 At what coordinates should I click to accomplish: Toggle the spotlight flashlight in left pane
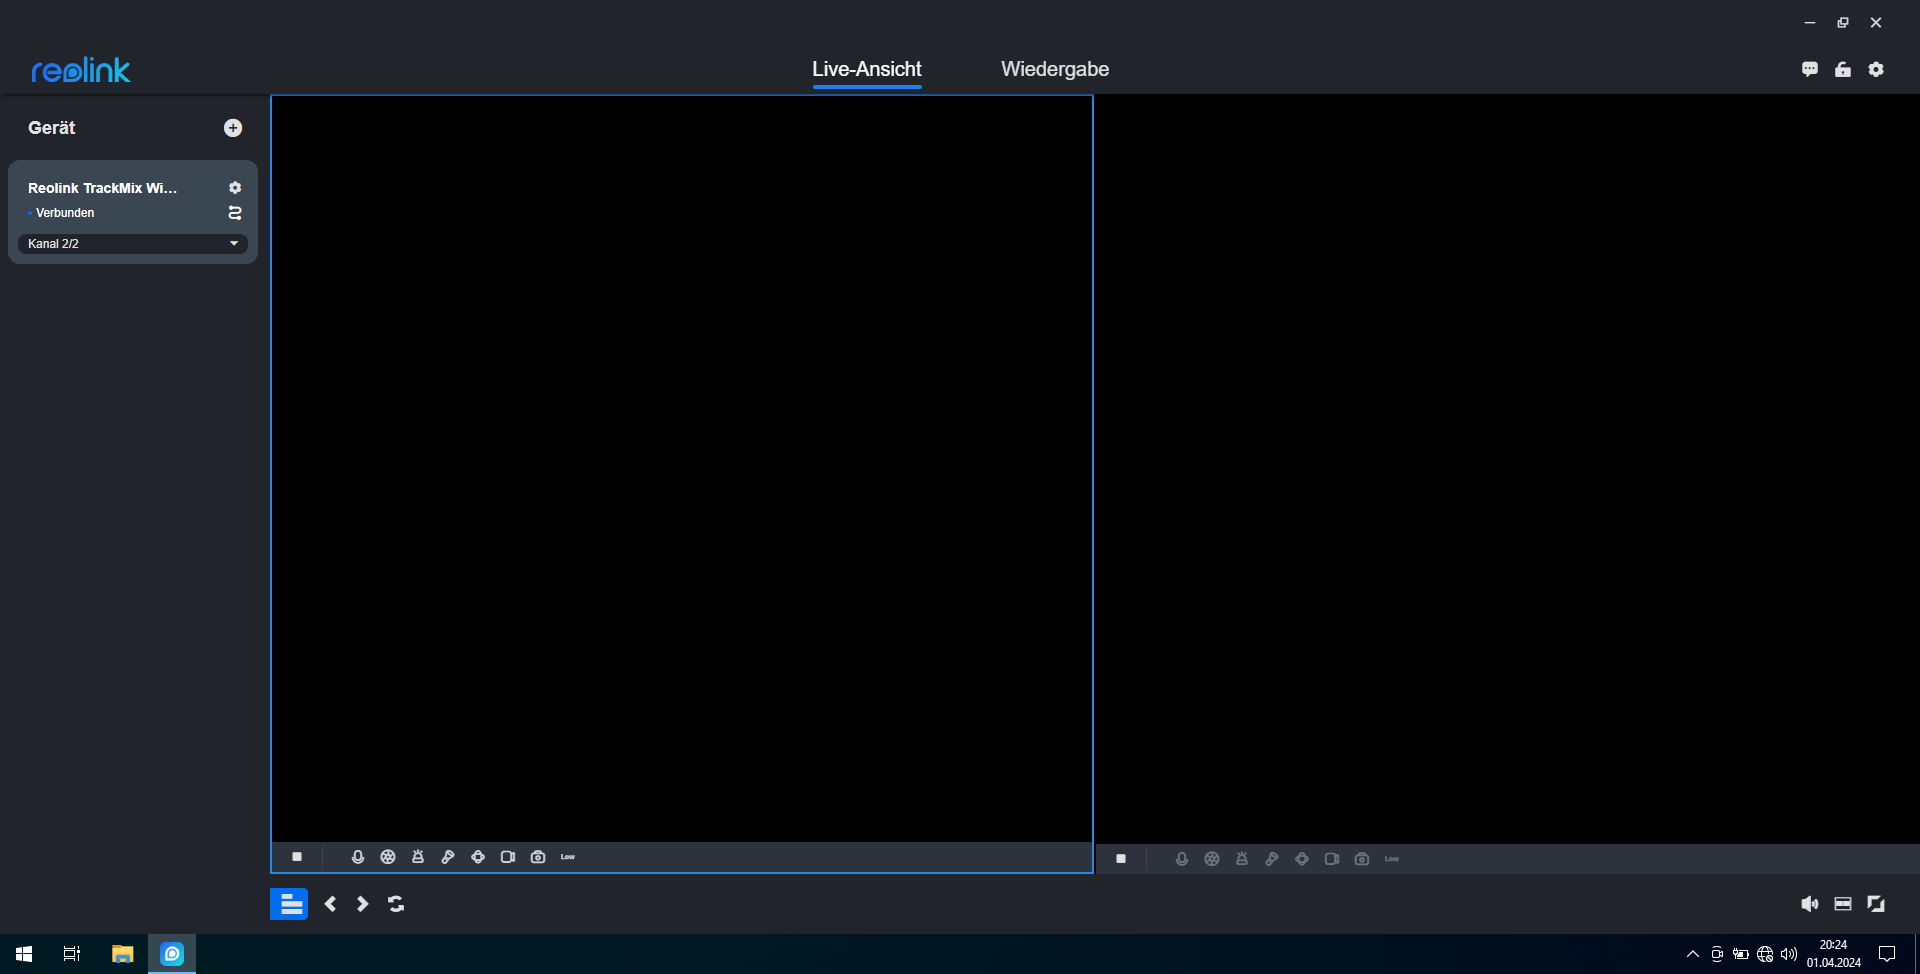pyautogui.click(x=448, y=857)
